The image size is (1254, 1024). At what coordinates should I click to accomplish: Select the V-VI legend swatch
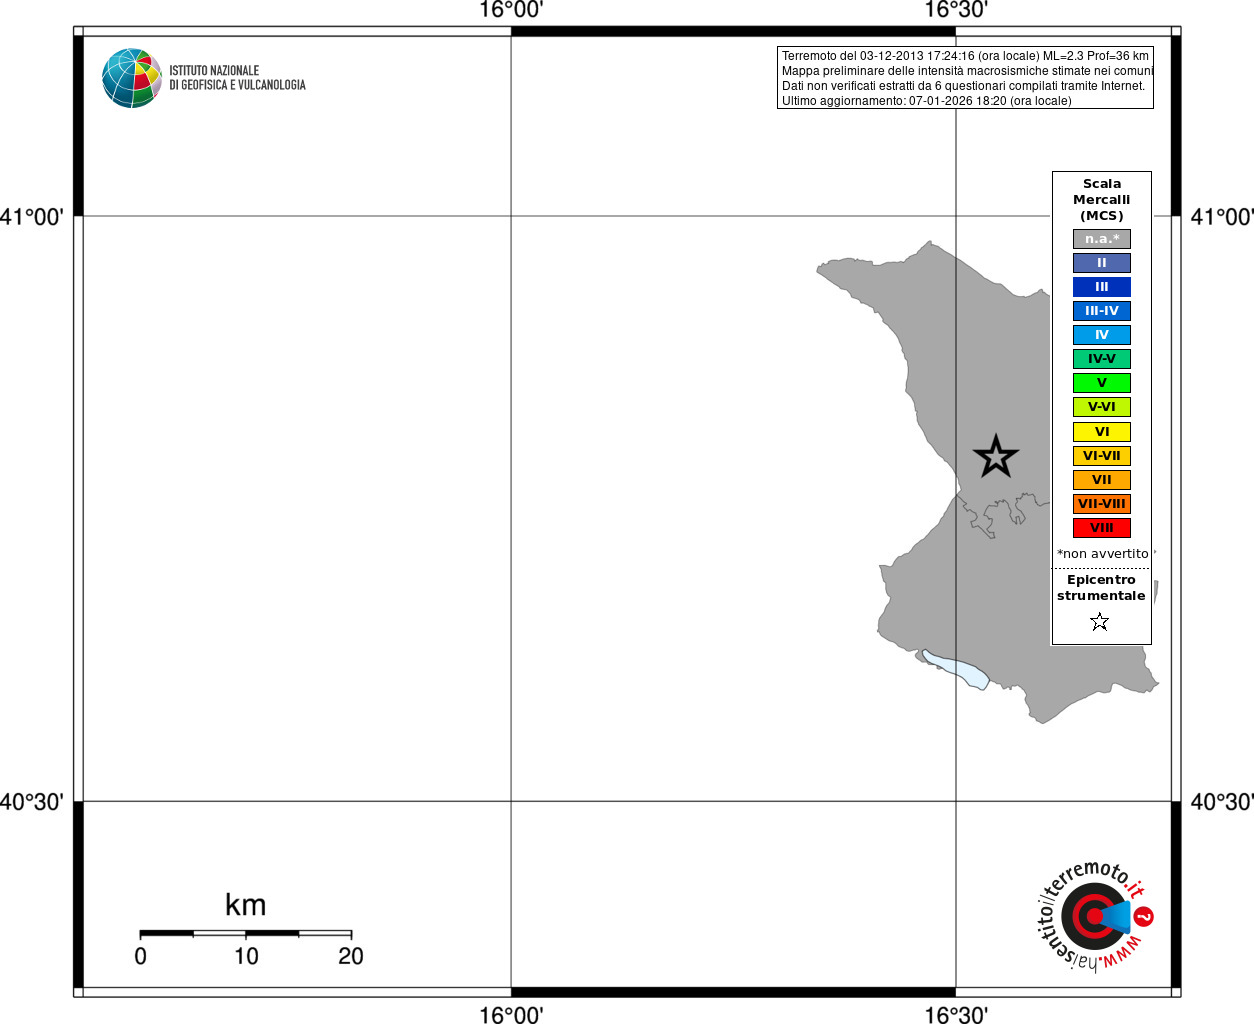coord(1102,407)
